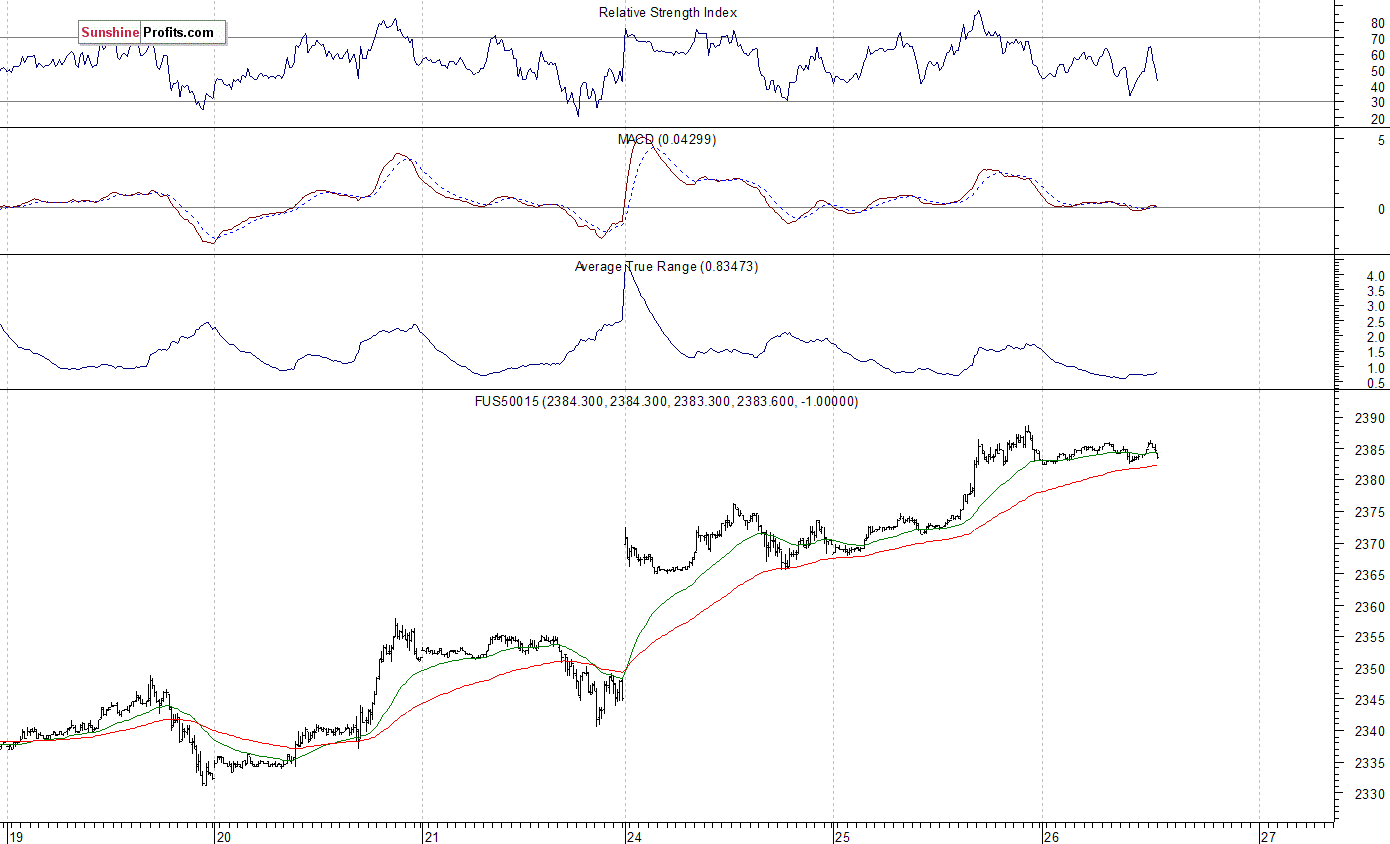Screen dimensions: 1390x844
Task: Click the SunshineProfits.com logo
Action: (151, 33)
